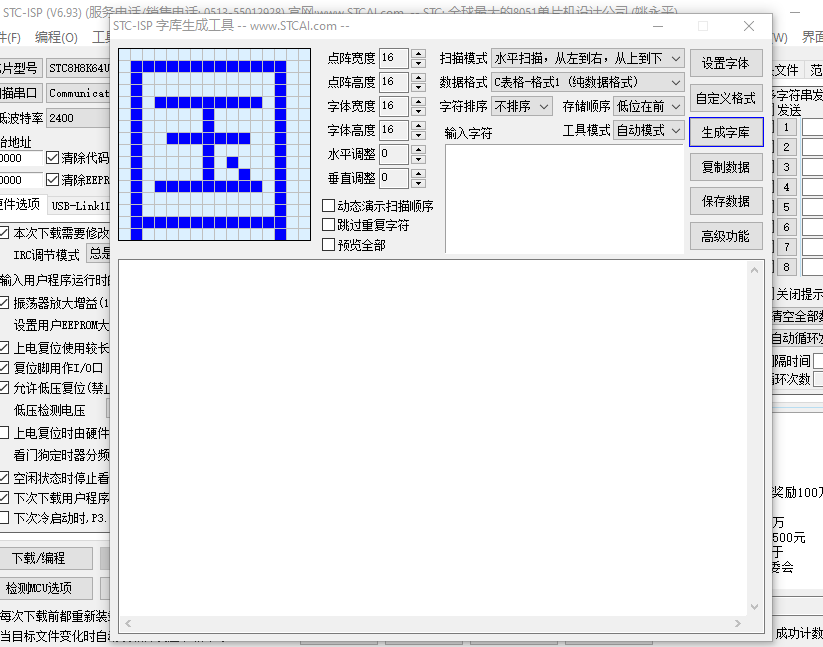Open the 设置字体 font dialog
Screen dimensions: 823x647
coord(726,63)
